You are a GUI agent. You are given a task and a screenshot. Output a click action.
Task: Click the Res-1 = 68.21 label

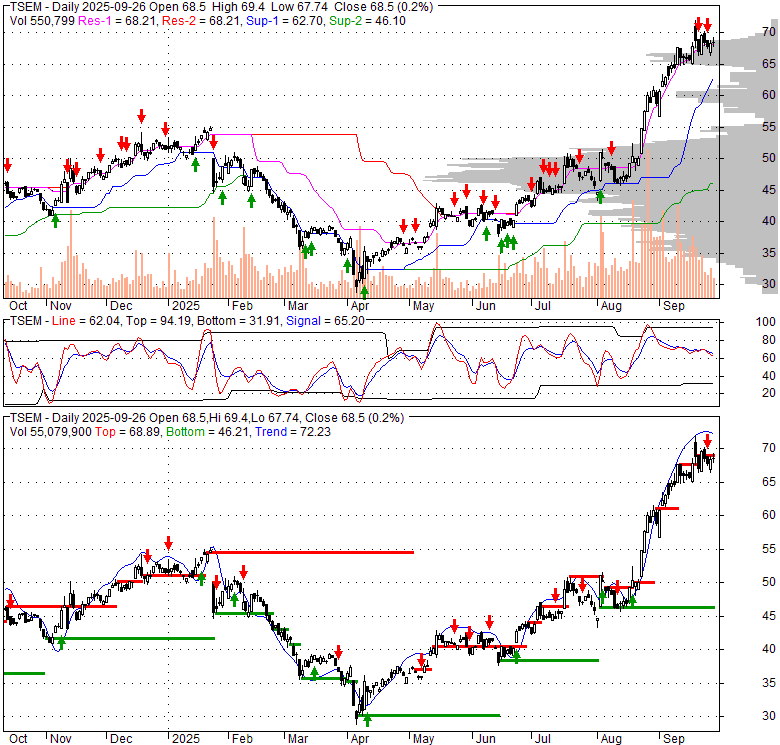[x=118, y=21]
